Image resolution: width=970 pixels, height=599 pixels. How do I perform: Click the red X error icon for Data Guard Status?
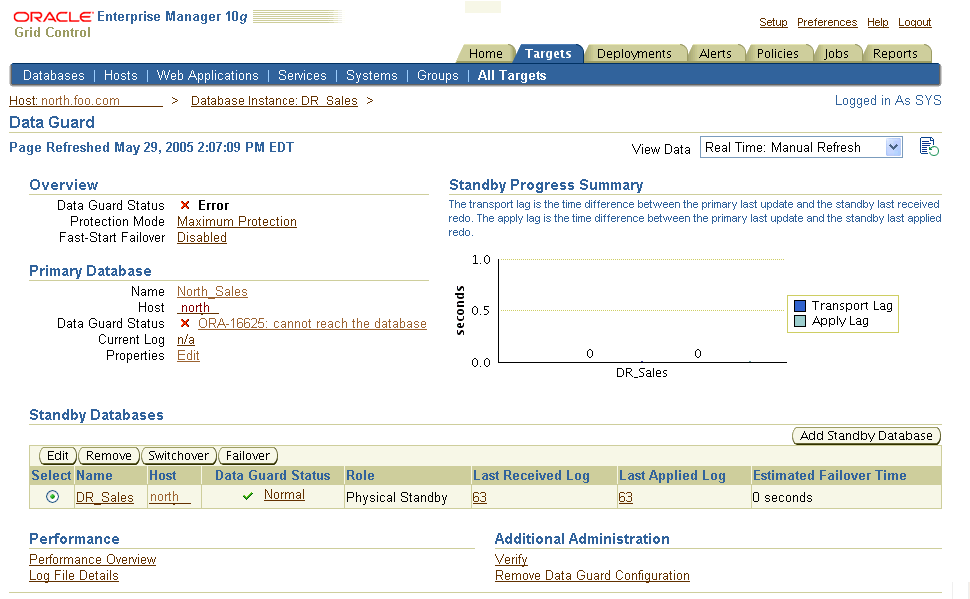tap(185, 206)
